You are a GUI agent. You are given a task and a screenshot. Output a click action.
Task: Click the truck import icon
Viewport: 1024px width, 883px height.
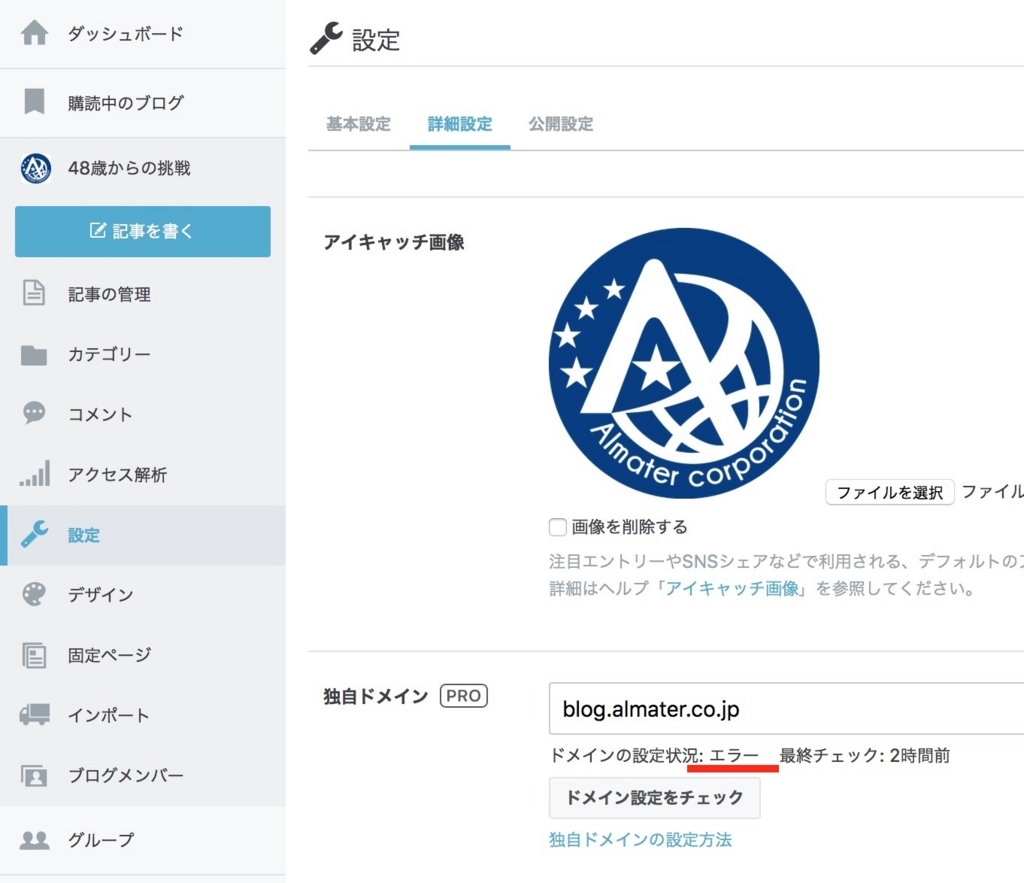tap(35, 714)
